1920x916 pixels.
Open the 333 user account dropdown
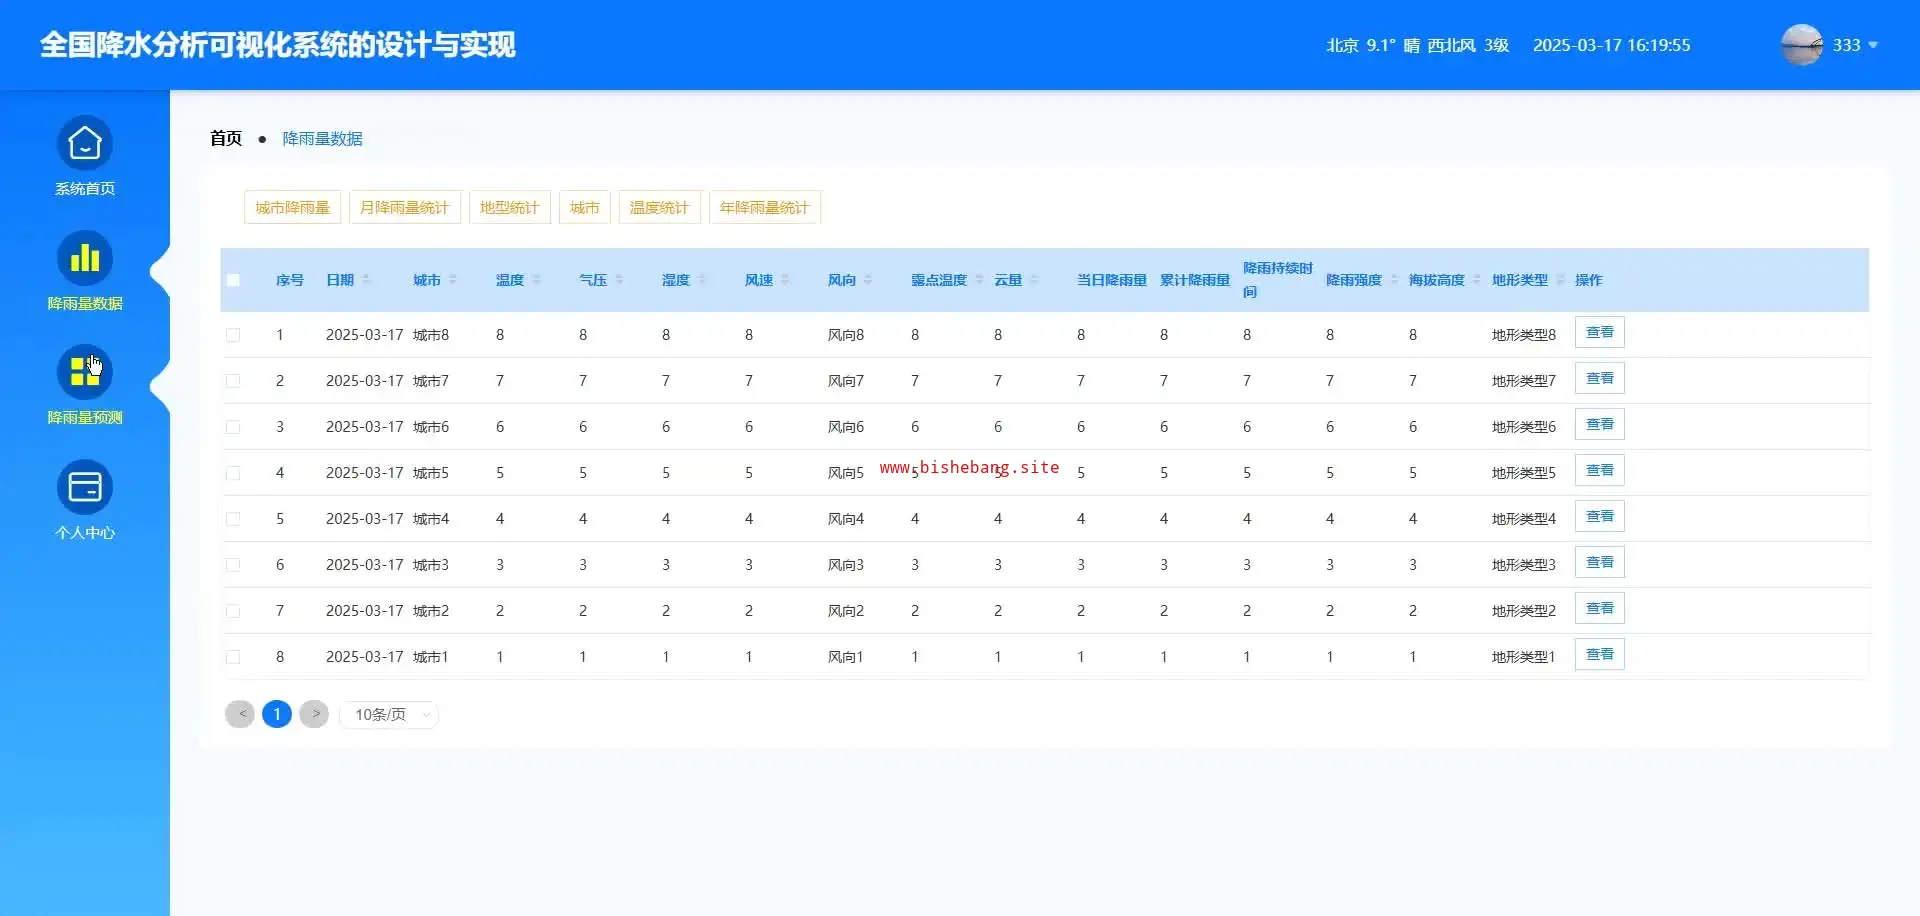[1855, 45]
